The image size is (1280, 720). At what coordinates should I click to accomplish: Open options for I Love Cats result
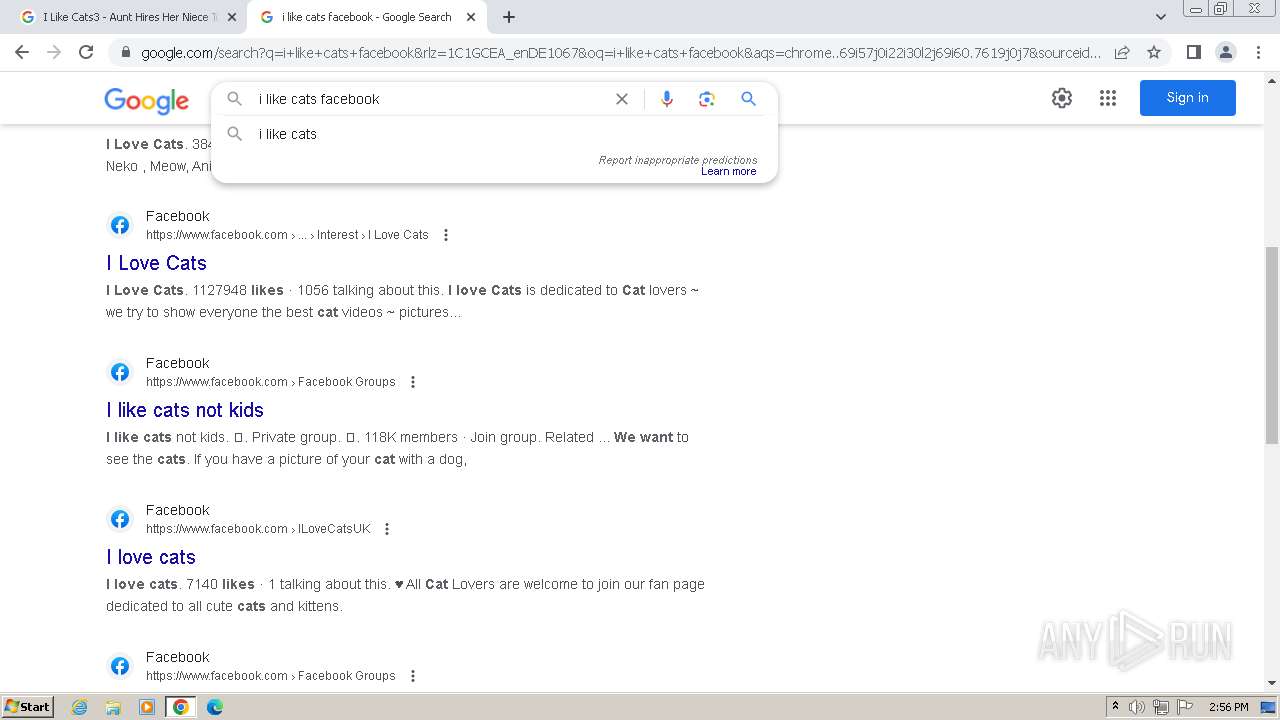click(x=446, y=235)
